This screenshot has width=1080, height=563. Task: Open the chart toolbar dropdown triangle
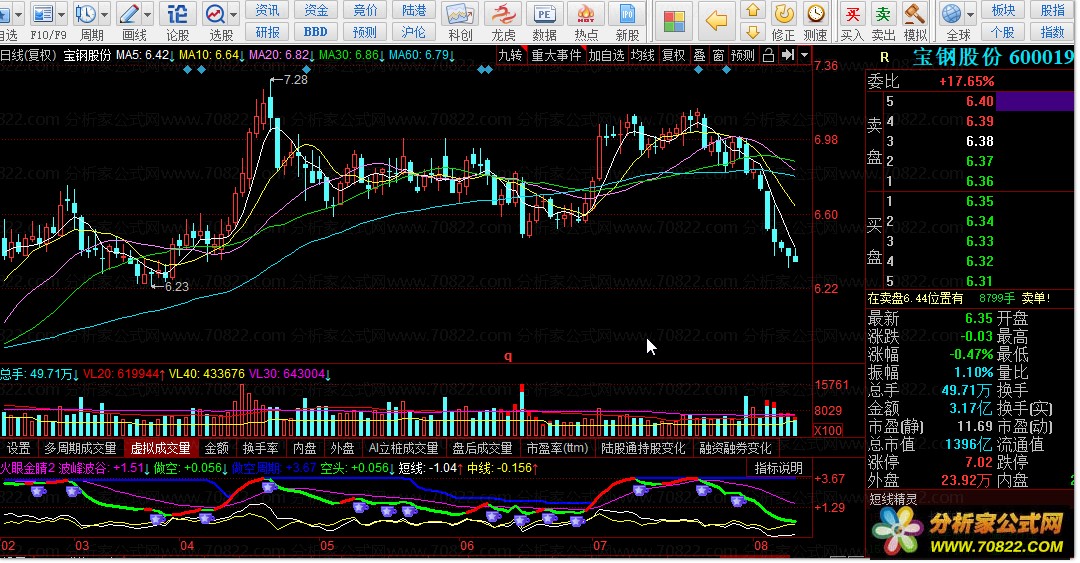coord(804,55)
